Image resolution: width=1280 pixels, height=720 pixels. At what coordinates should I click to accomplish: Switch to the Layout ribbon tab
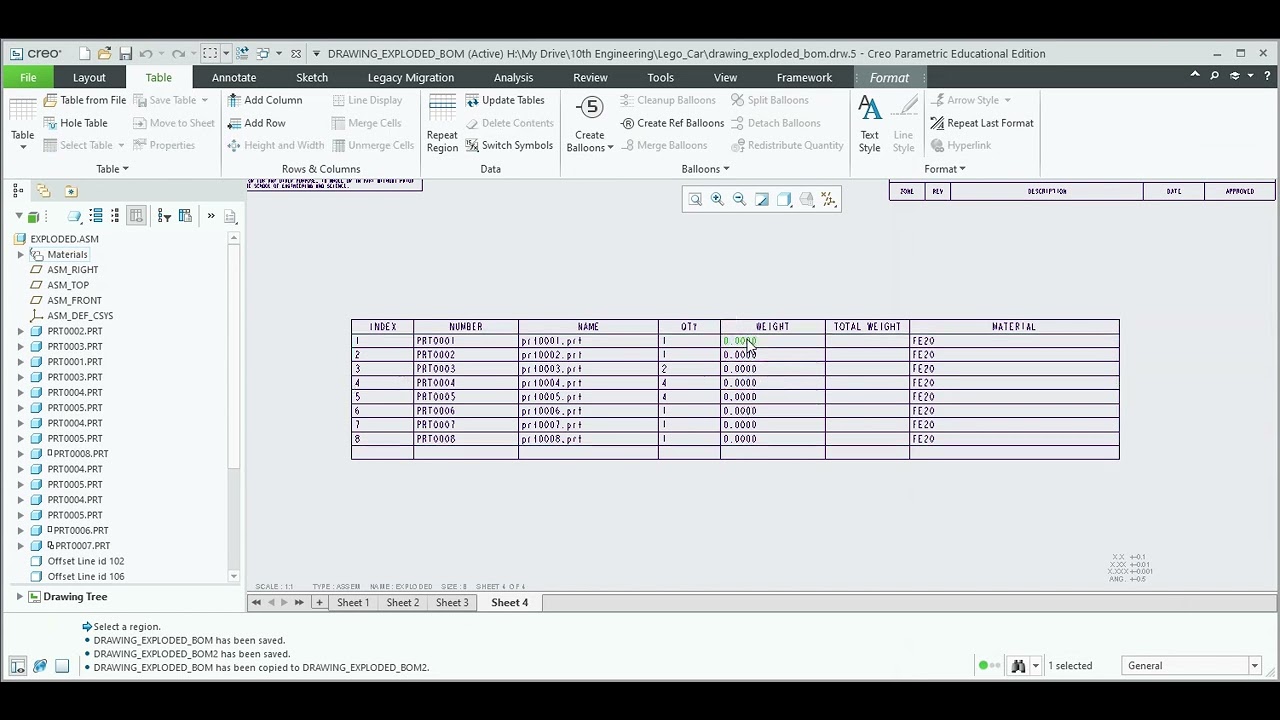click(89, 77)
